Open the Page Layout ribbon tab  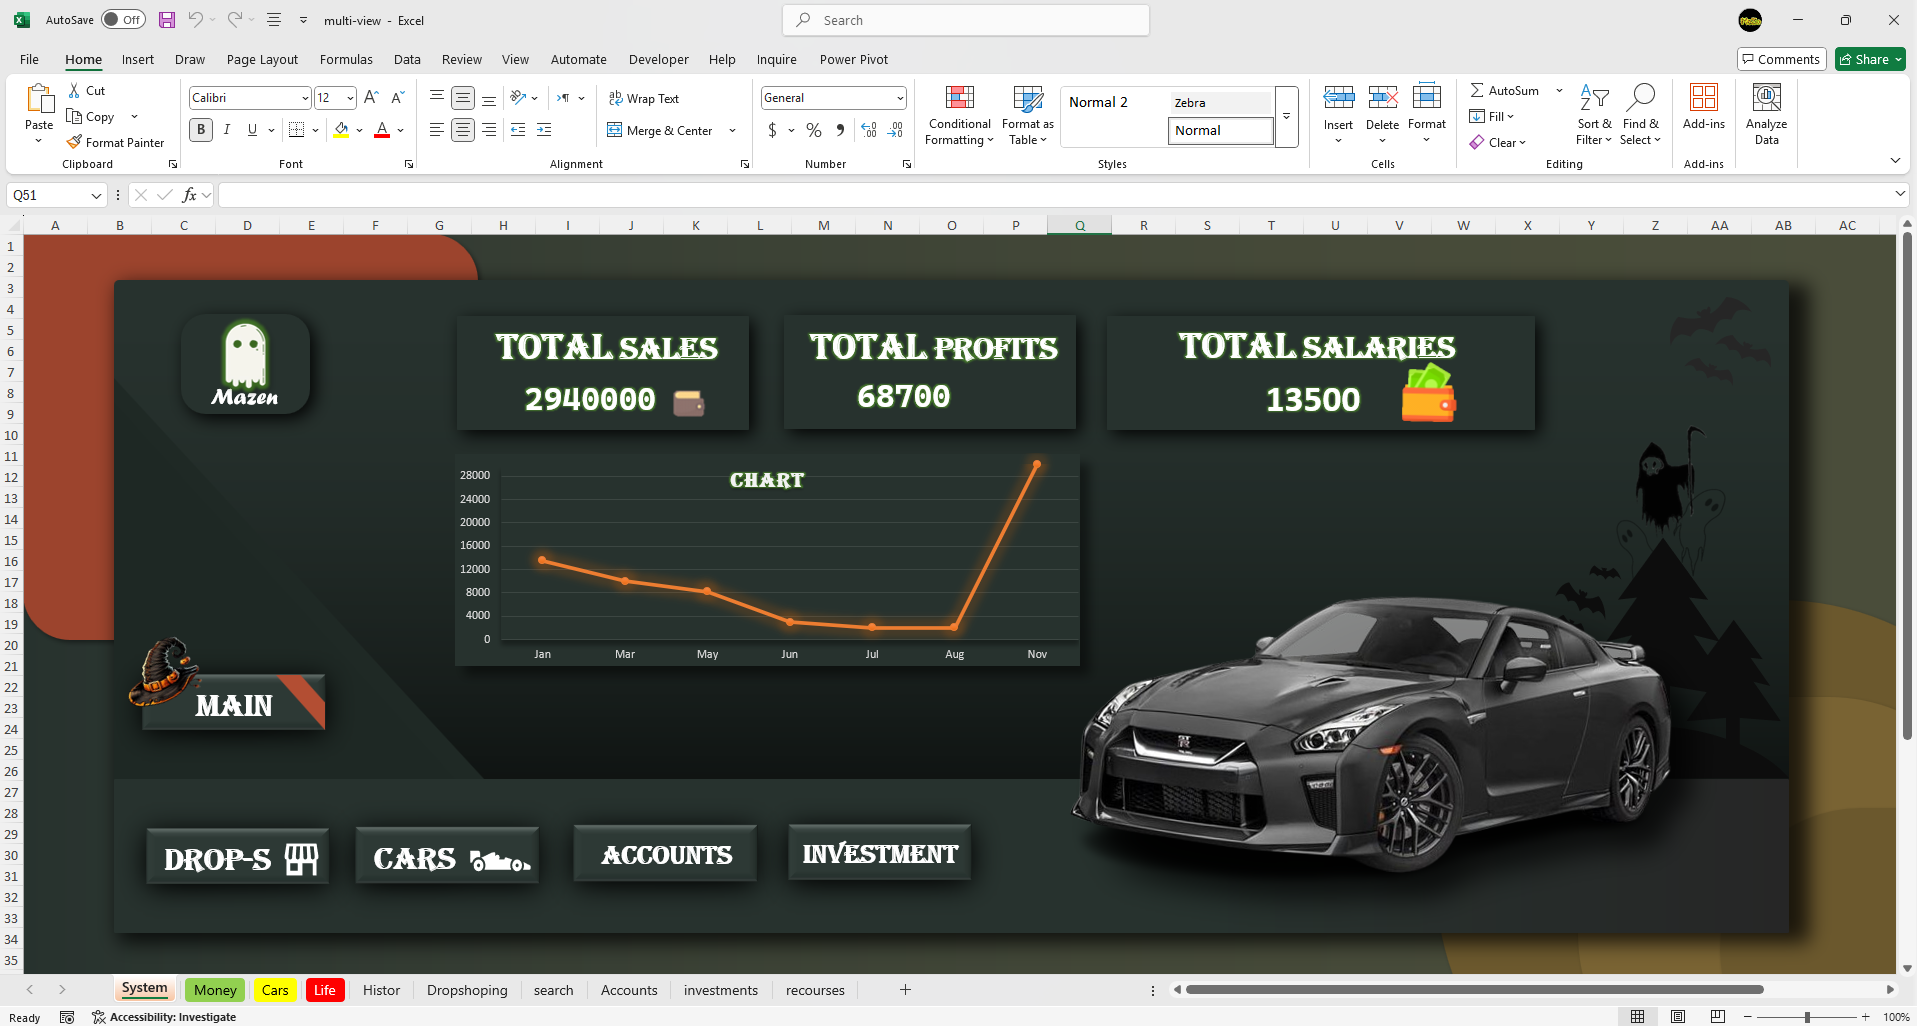click(x=262, y=60)
